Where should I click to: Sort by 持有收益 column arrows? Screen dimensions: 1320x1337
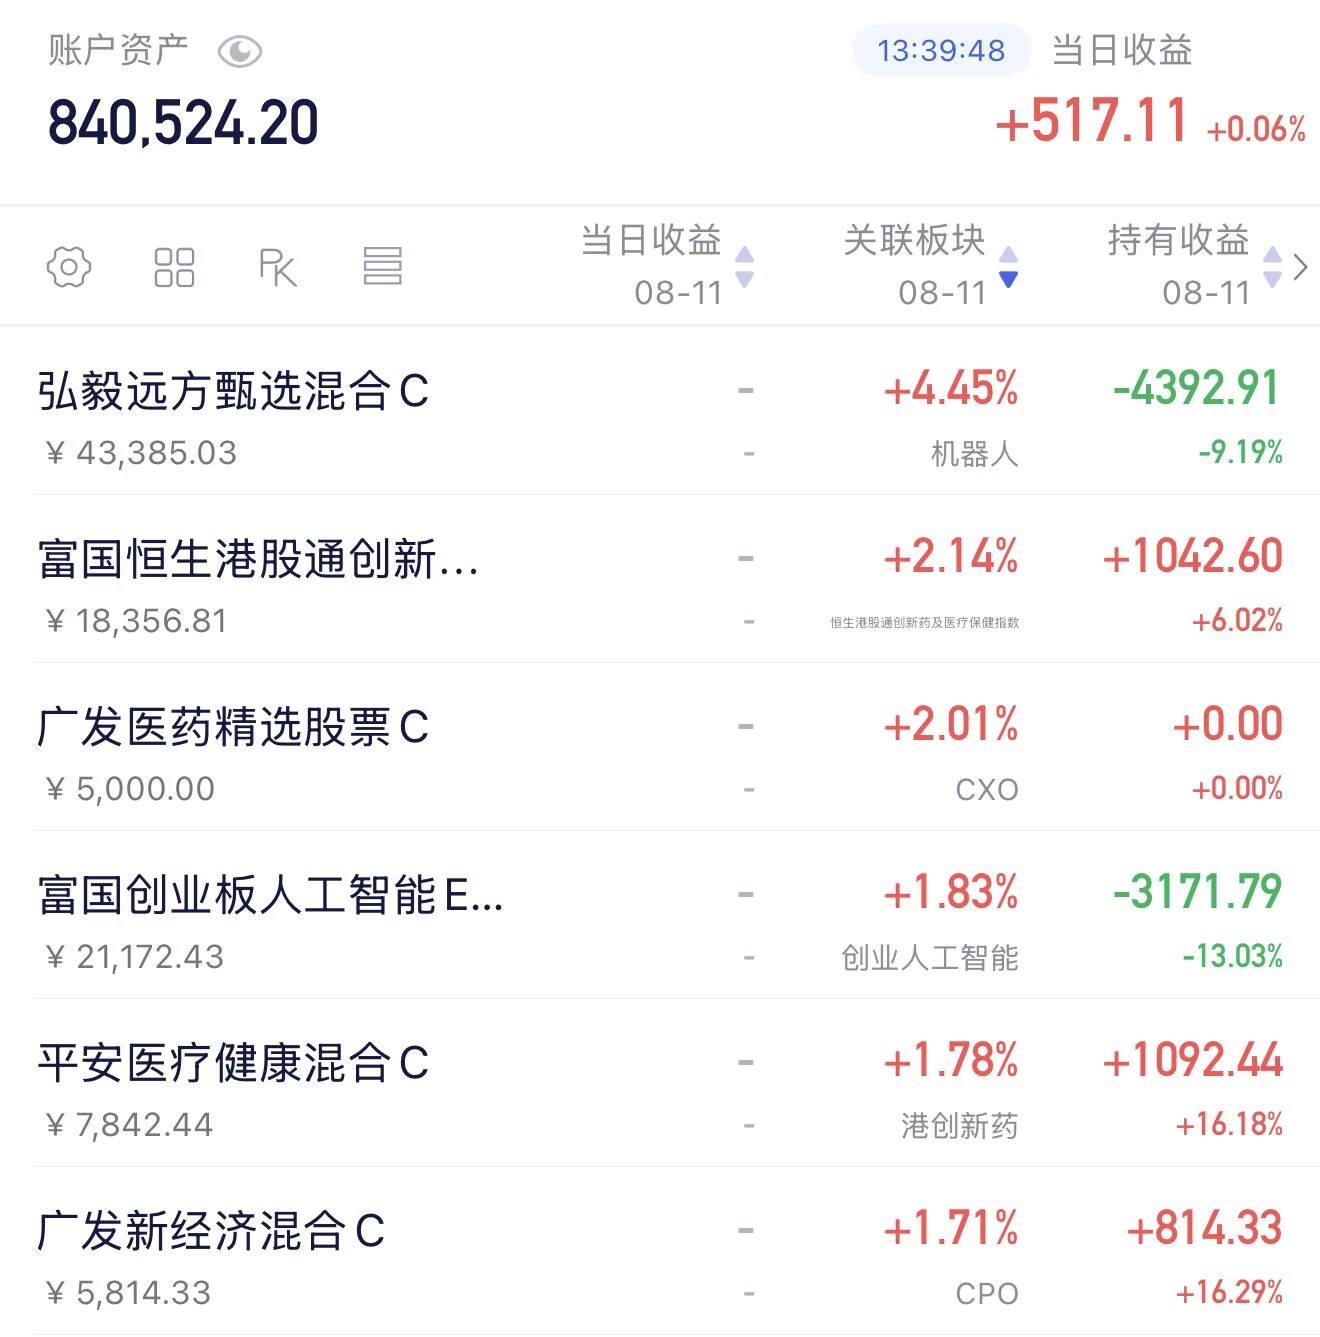coord(1272,267)
